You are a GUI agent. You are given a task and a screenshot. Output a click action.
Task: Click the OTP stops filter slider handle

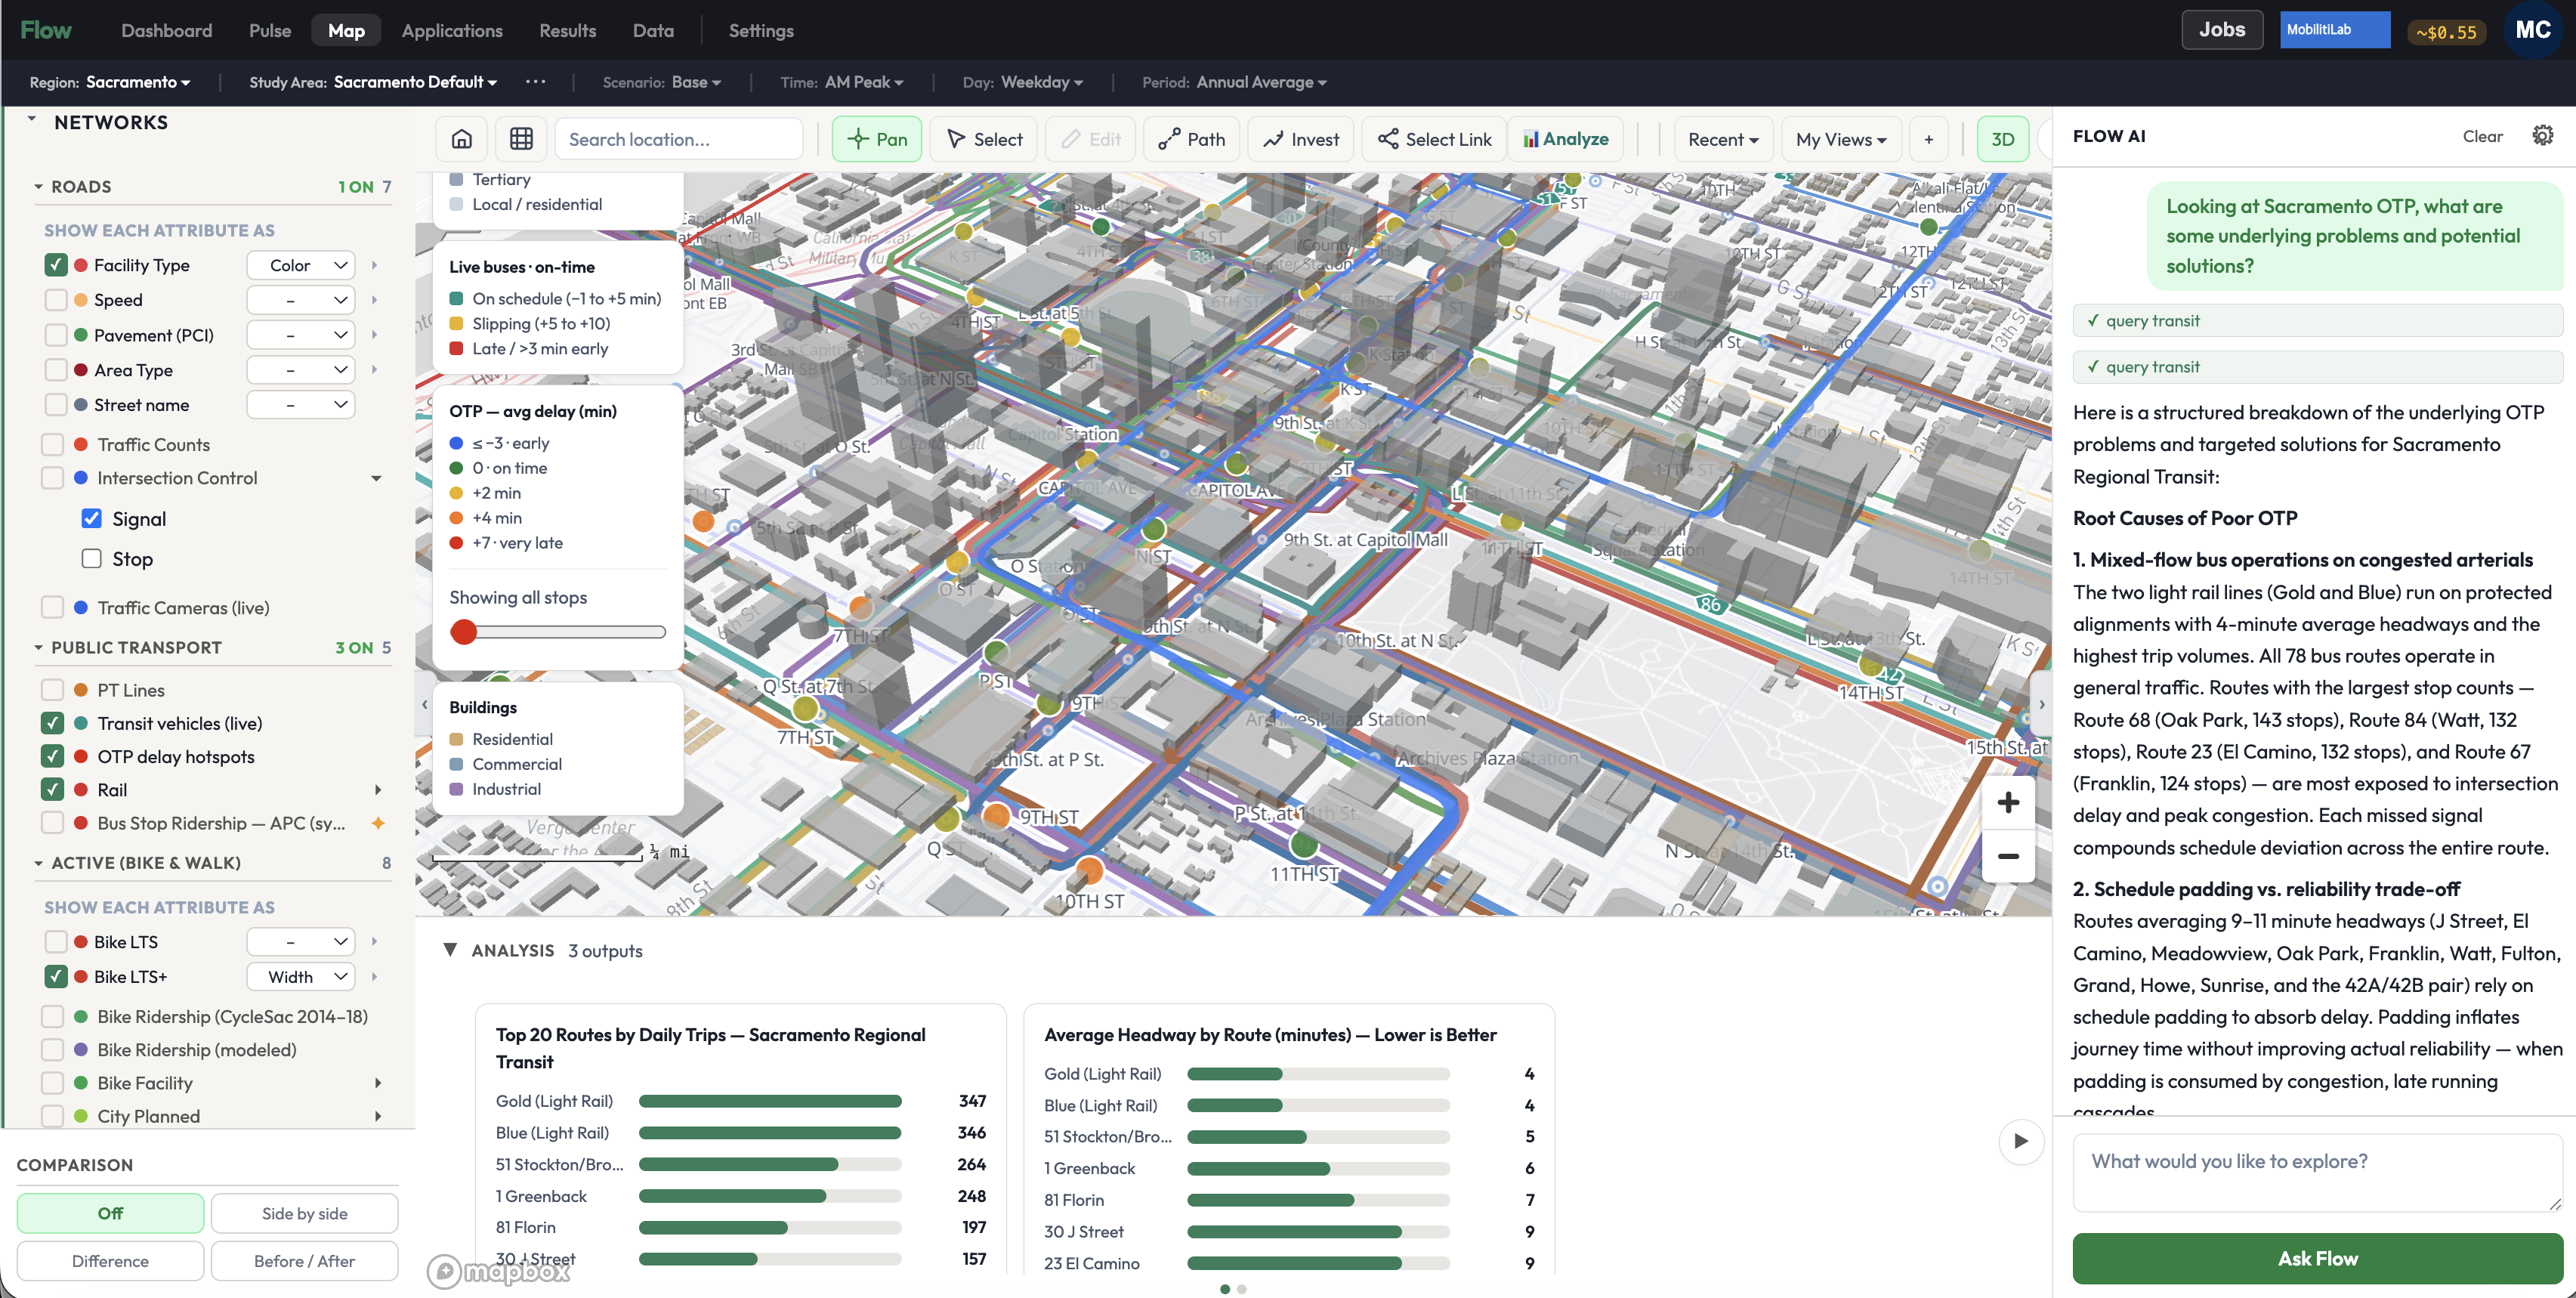(x=463, y=631)
